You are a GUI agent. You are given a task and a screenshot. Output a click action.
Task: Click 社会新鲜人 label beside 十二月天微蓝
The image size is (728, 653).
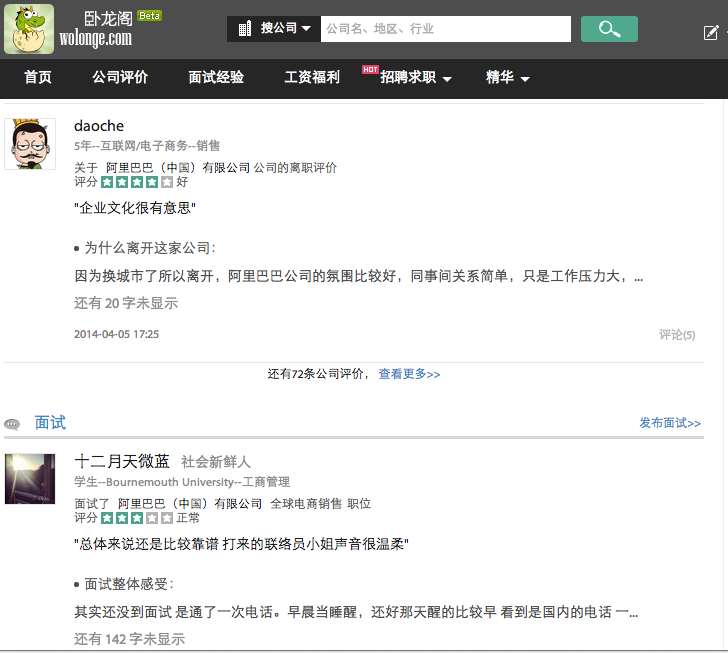[x=216, y=462]
